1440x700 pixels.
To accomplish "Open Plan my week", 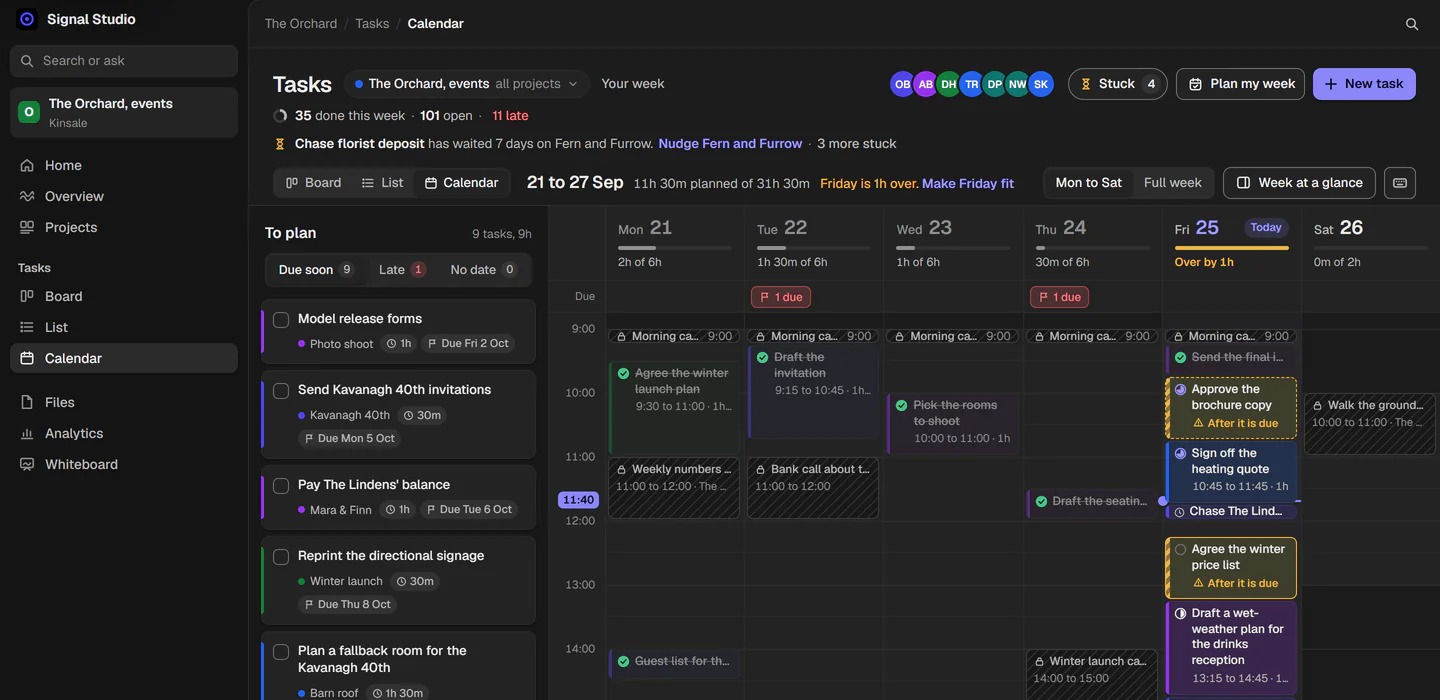I will (x=1240, y=84).
